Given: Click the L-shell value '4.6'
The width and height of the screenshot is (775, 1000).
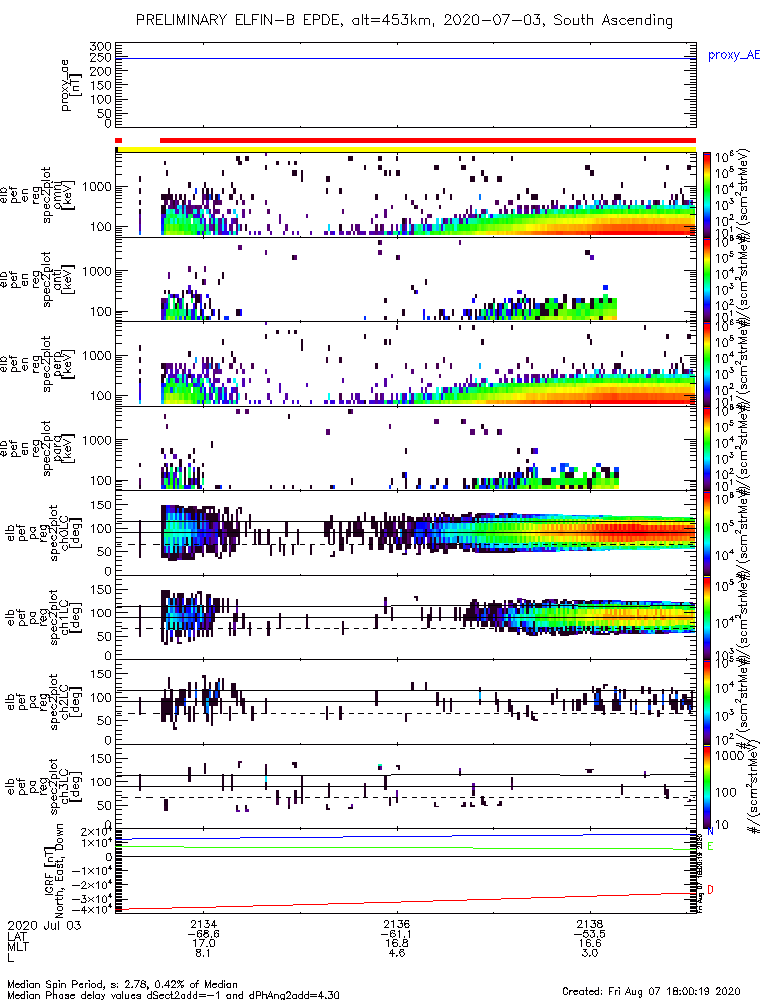Looking at the screenshot, I should click(397, 953).
